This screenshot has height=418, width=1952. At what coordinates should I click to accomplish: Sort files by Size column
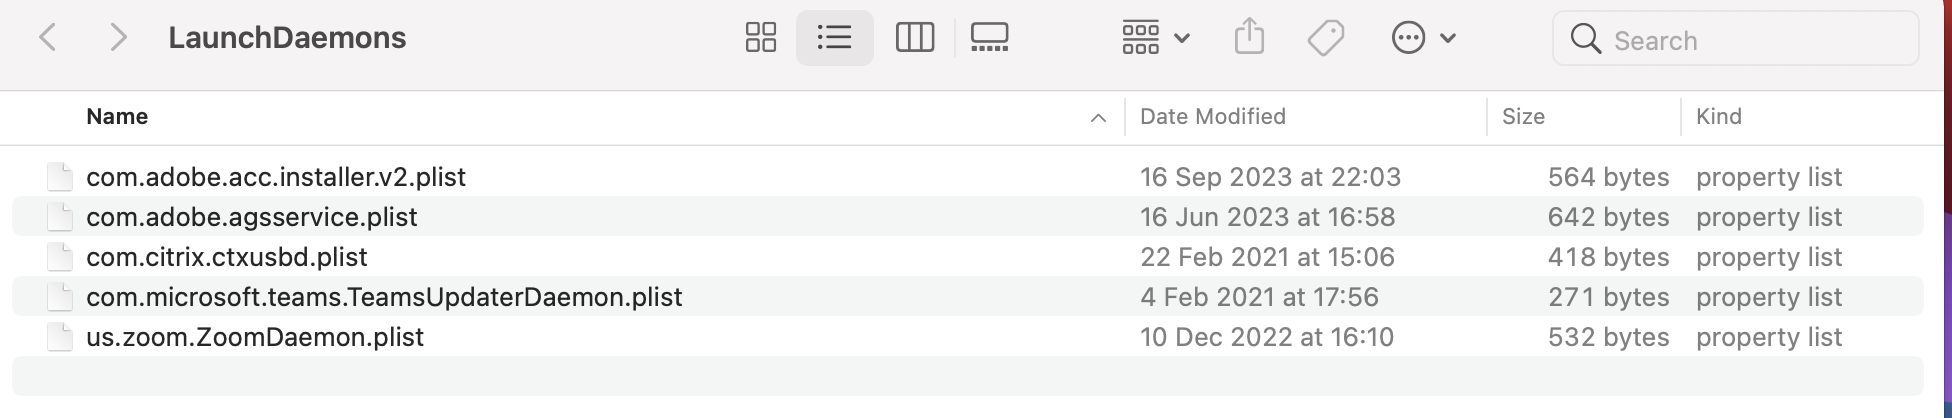(x=1523, y=117)
